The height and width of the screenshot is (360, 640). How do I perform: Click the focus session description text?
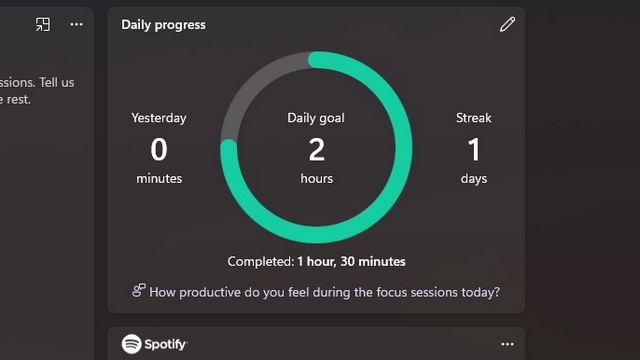click(x=37, y=91)
